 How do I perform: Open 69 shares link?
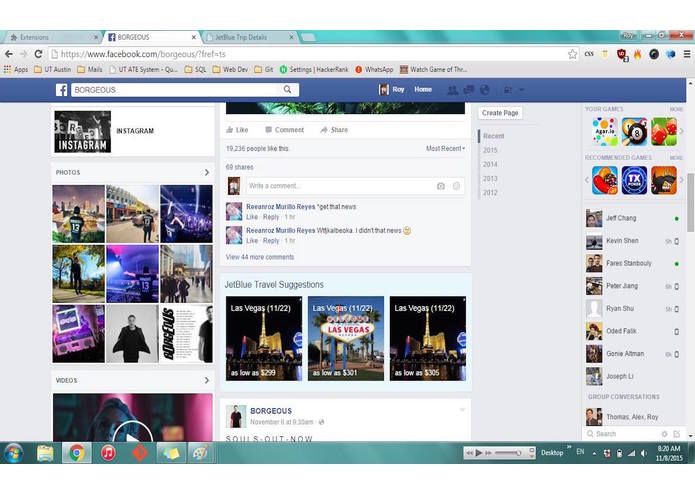click(x=239, y=167)
